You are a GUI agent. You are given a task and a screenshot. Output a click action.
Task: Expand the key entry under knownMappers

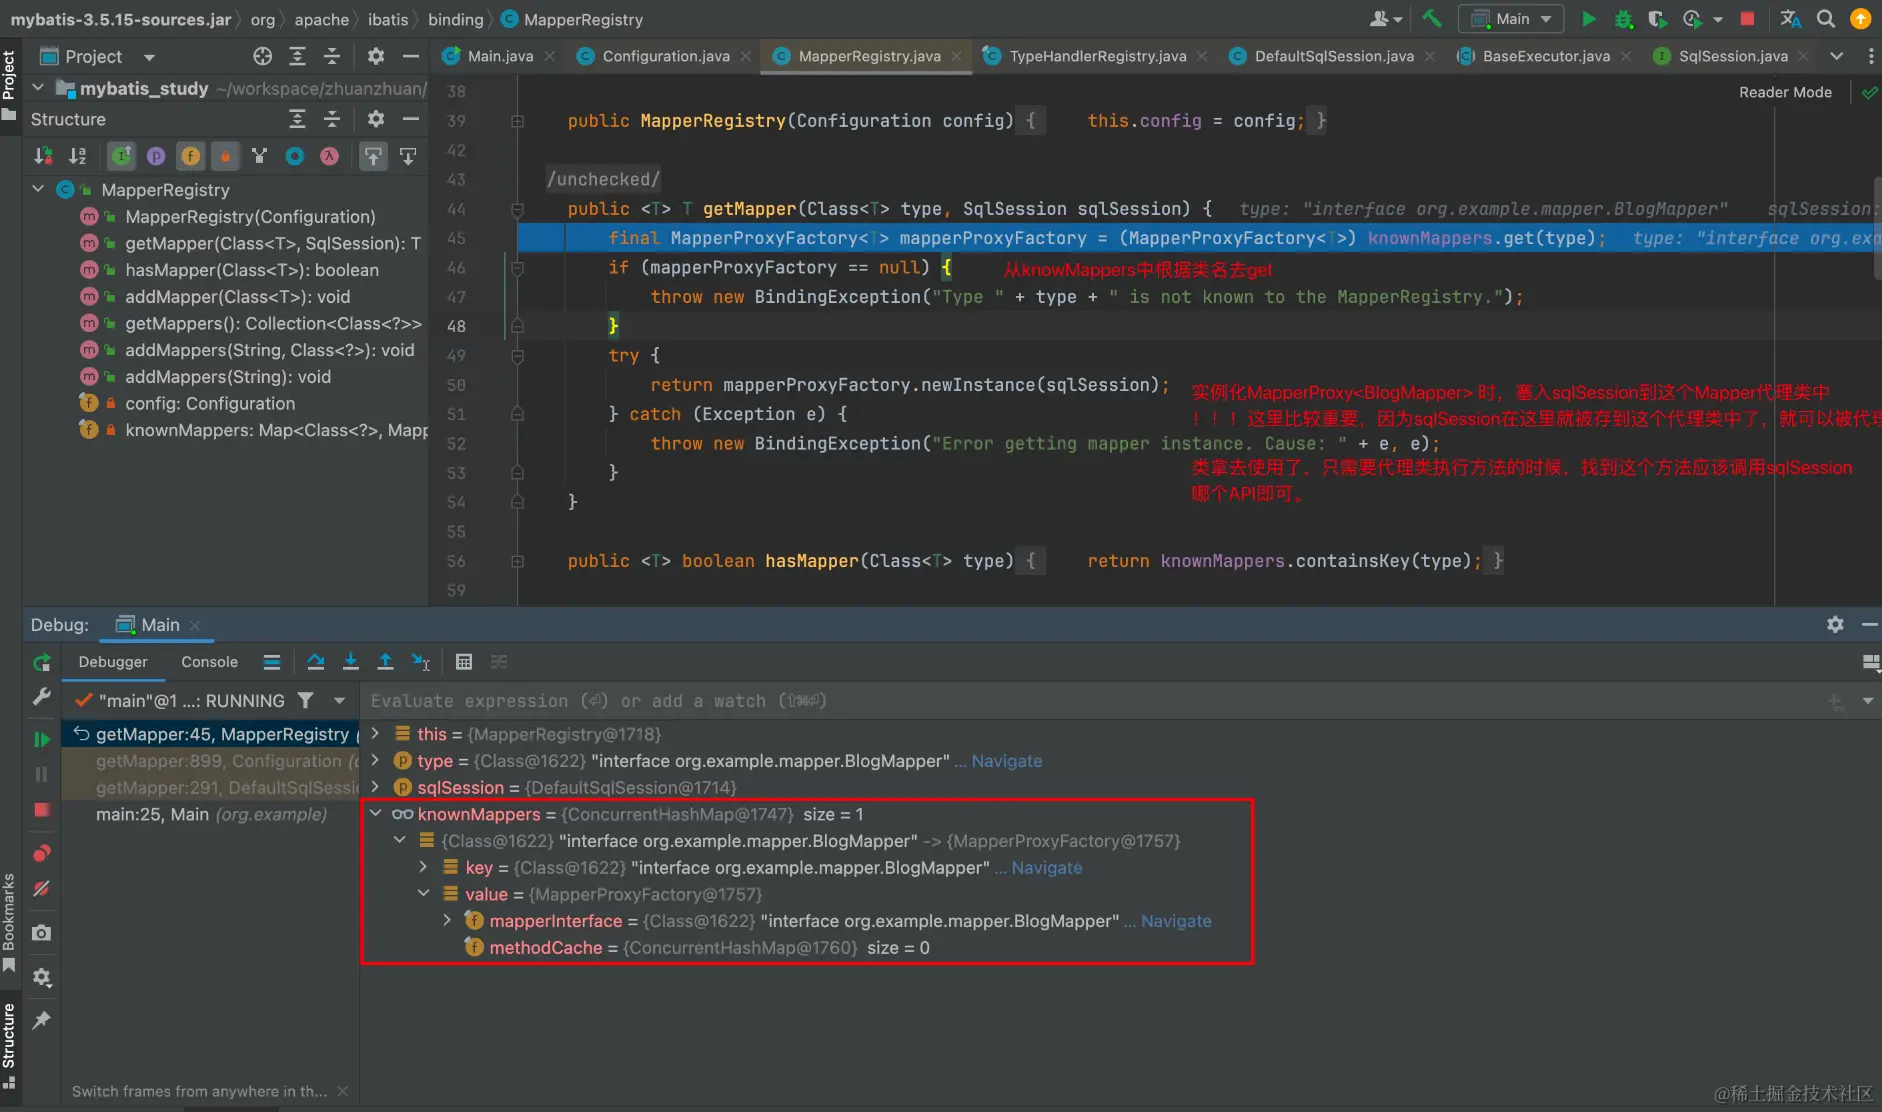tap(423, 867)
